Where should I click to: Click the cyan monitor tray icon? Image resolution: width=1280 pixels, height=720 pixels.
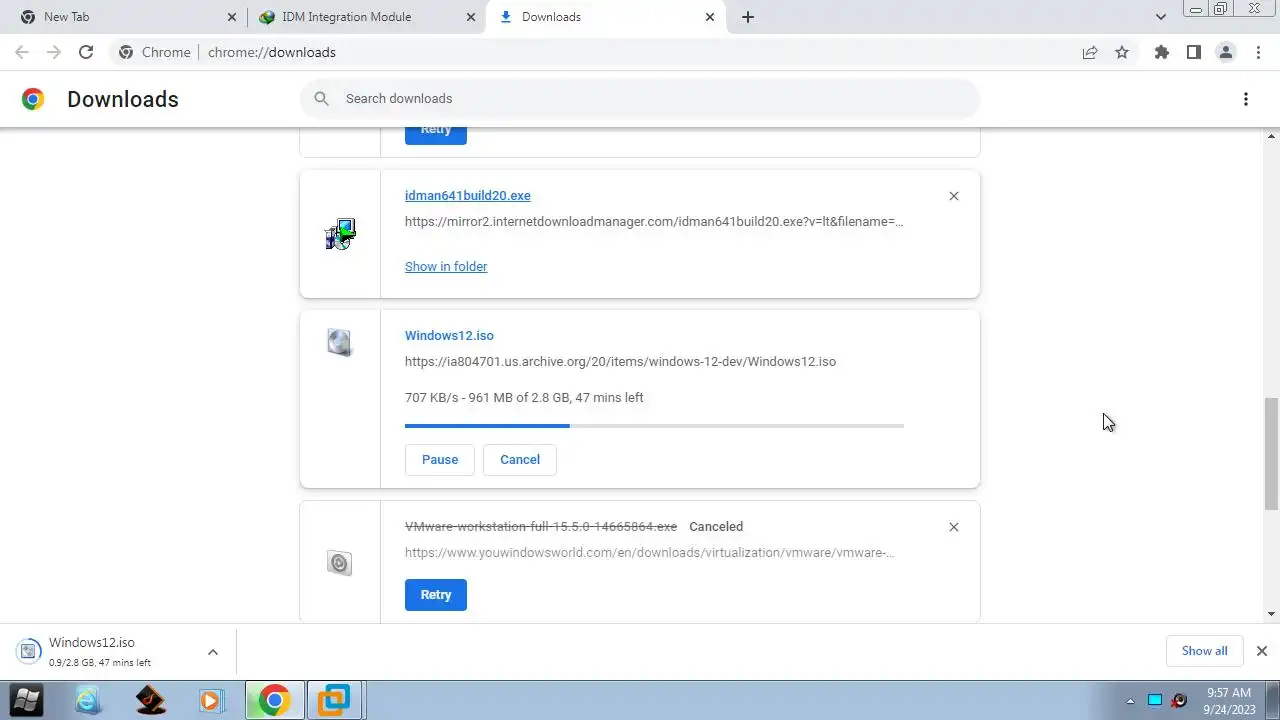tap(1155, 701)
